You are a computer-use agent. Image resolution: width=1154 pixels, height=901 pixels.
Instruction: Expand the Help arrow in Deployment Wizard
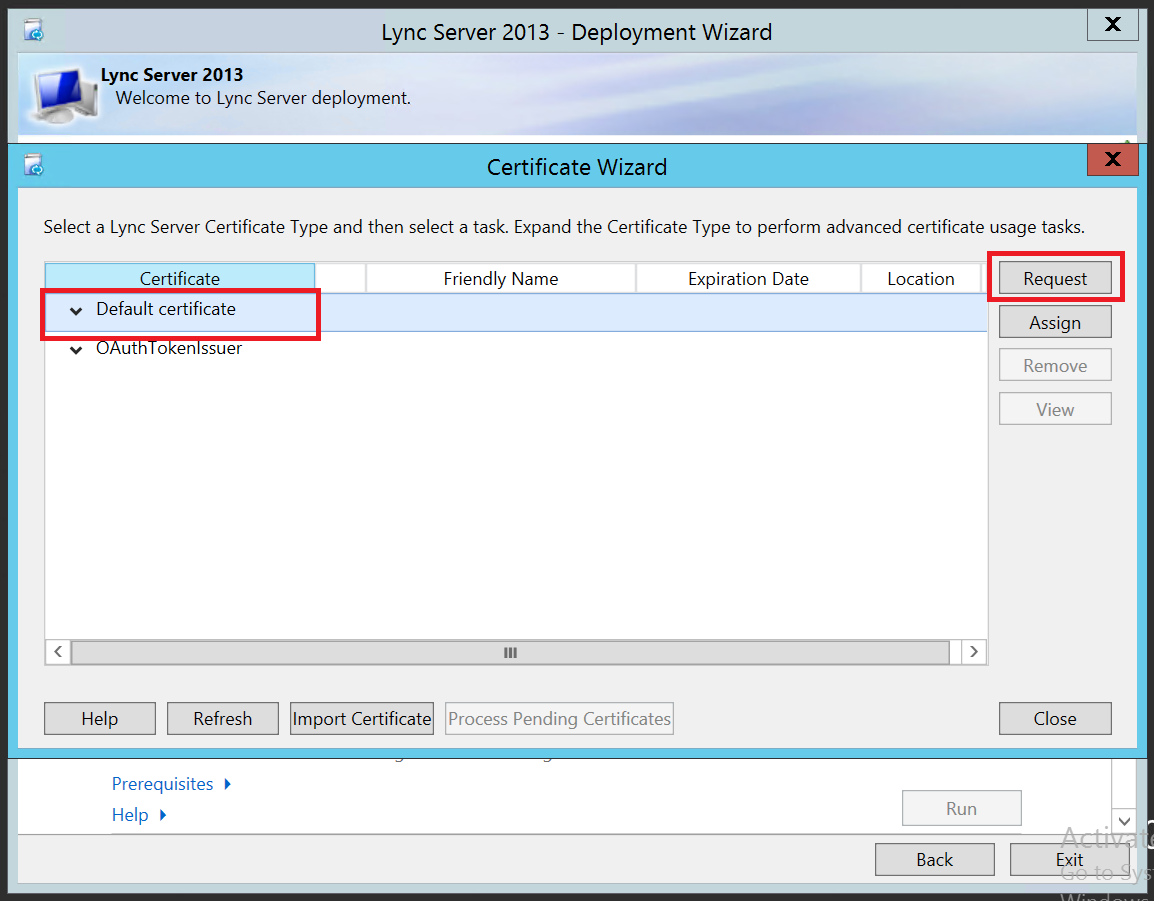tap(163, 815)
